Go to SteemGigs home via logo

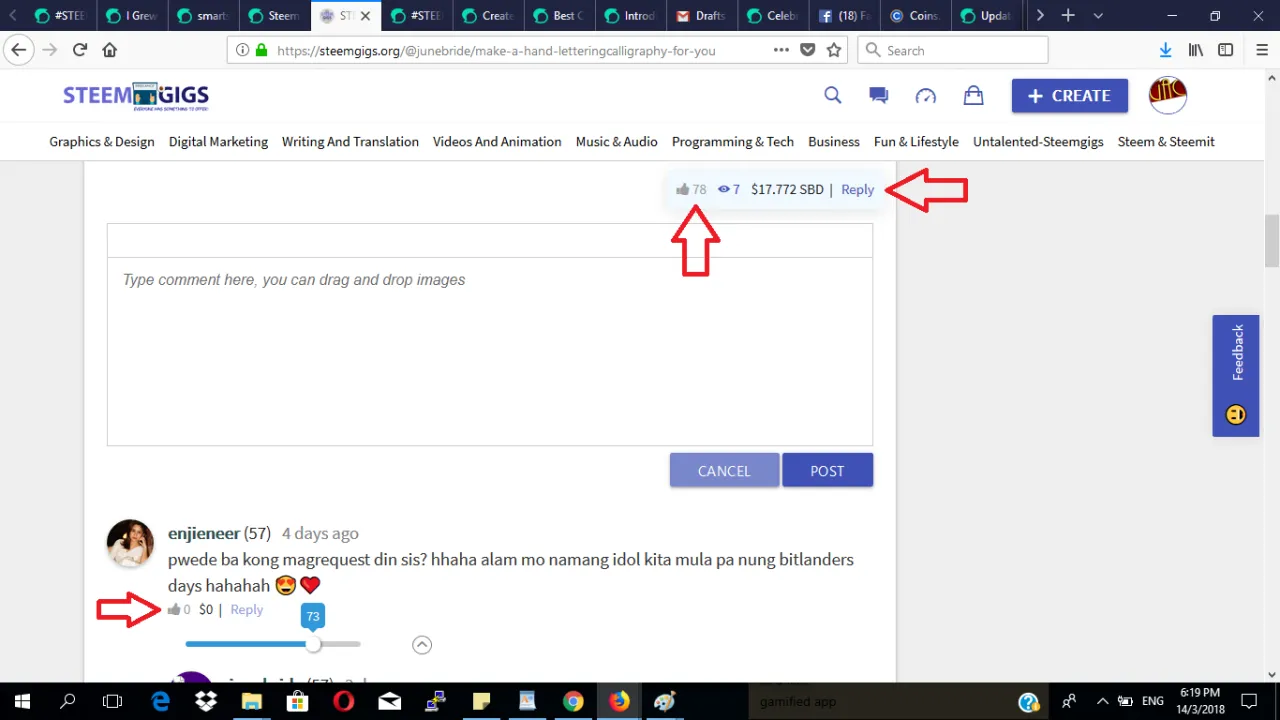pyautogui.click(x=136, y=95)
